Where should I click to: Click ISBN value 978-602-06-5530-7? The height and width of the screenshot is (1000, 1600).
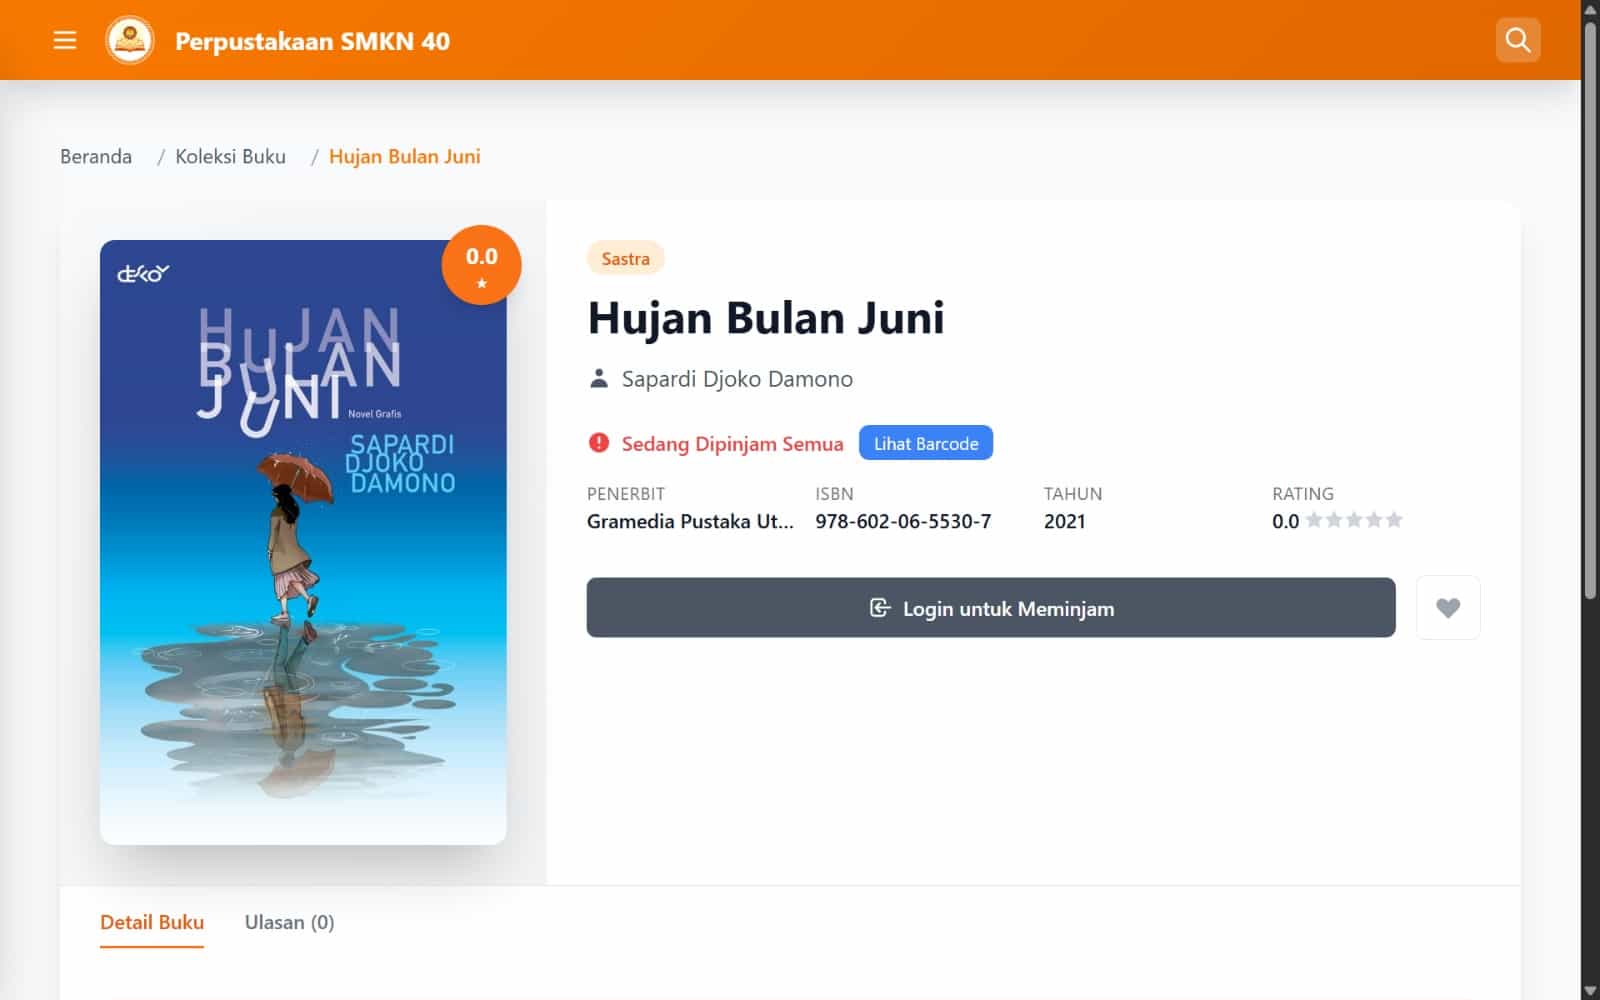pos(903,521)
